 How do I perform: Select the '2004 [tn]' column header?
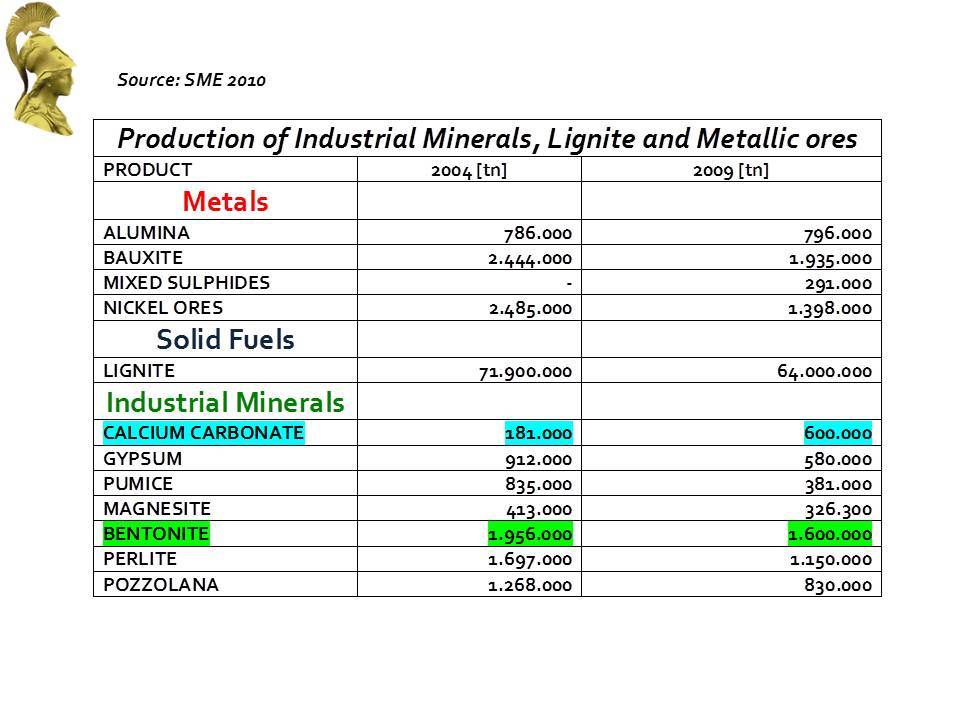pyautogui.click(x=469, y=170)
